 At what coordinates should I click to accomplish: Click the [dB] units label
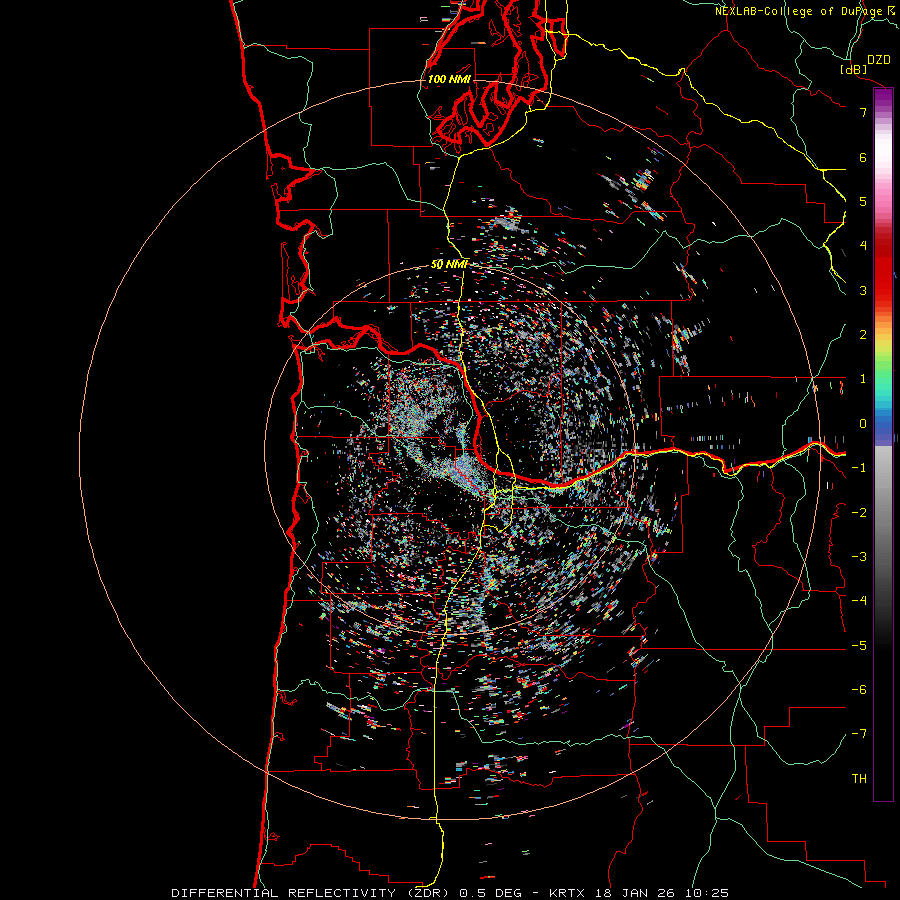[x=854, y=70]
